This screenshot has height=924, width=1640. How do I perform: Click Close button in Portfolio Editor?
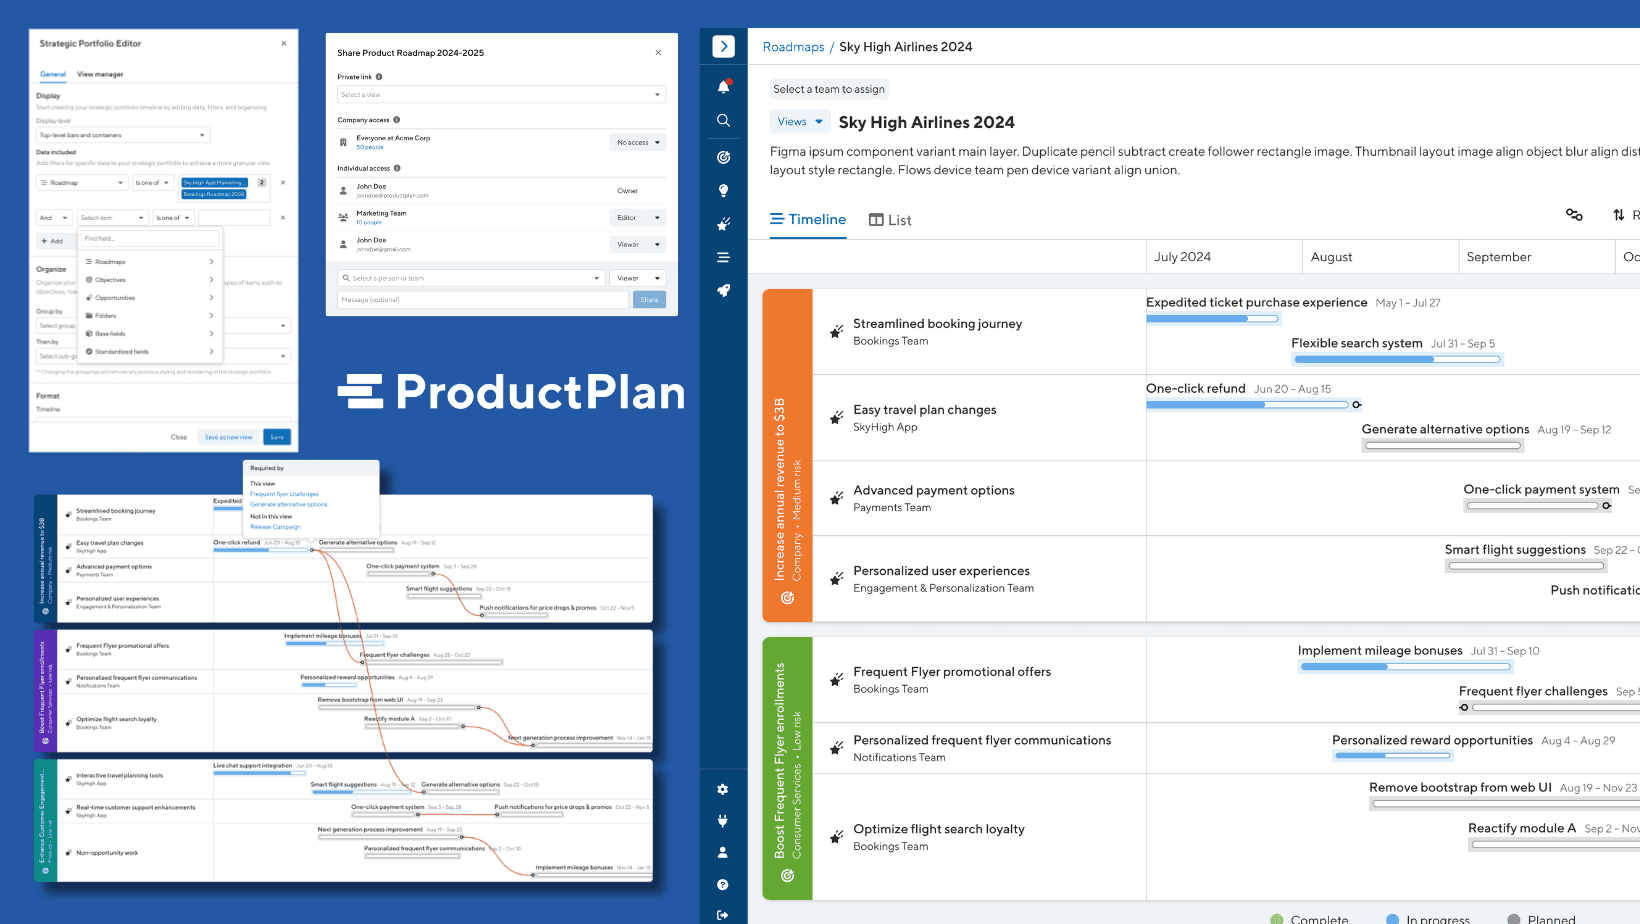pos(179,437)
